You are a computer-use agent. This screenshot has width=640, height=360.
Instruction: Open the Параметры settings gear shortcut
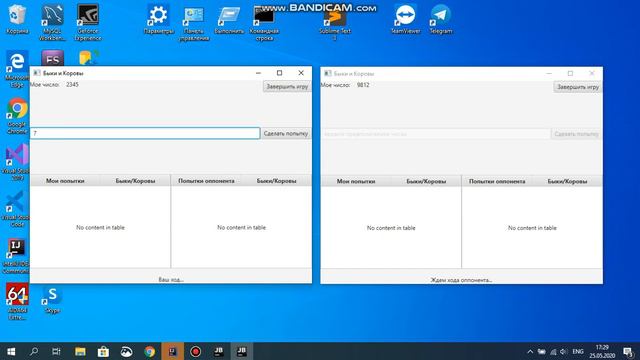point(158,18)
